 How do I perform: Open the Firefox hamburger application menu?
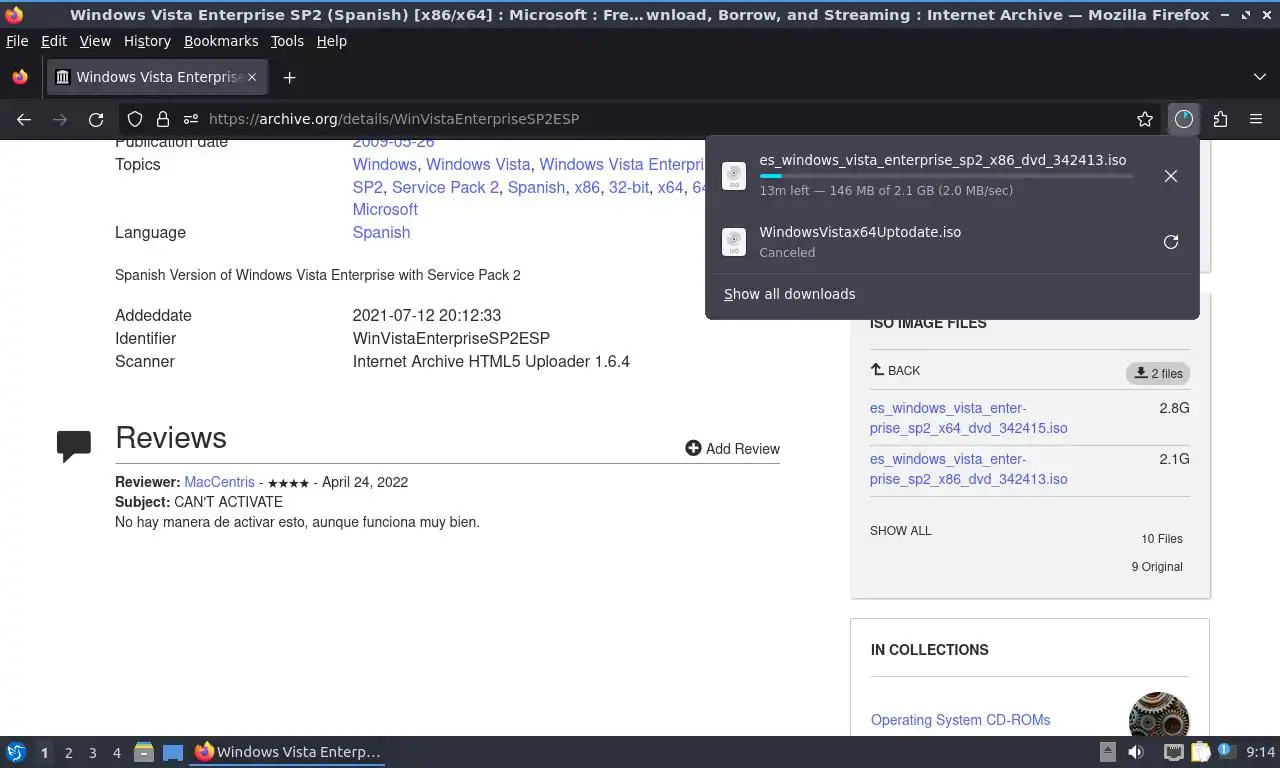pyautogui.click(x=1256, y=119)
